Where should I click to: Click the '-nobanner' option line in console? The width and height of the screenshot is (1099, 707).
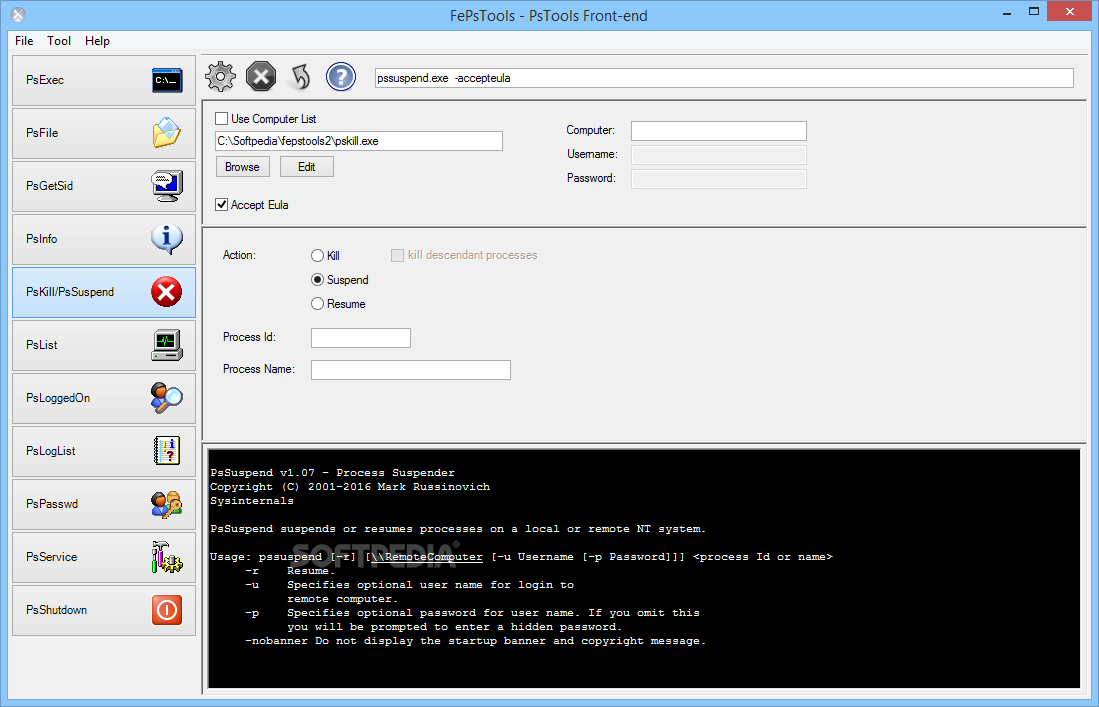tap(475, 641)
